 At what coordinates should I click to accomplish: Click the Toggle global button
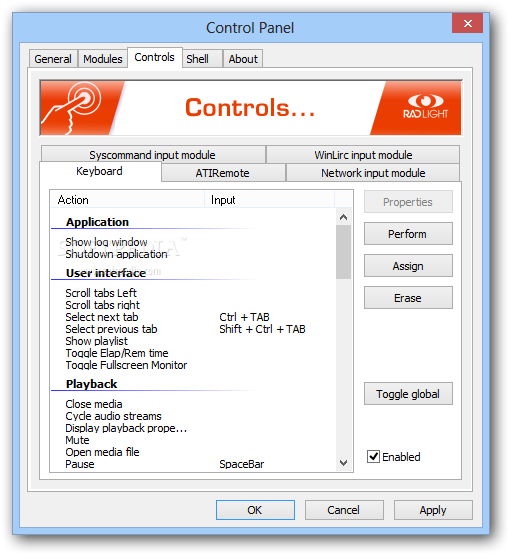coord(408,394)
